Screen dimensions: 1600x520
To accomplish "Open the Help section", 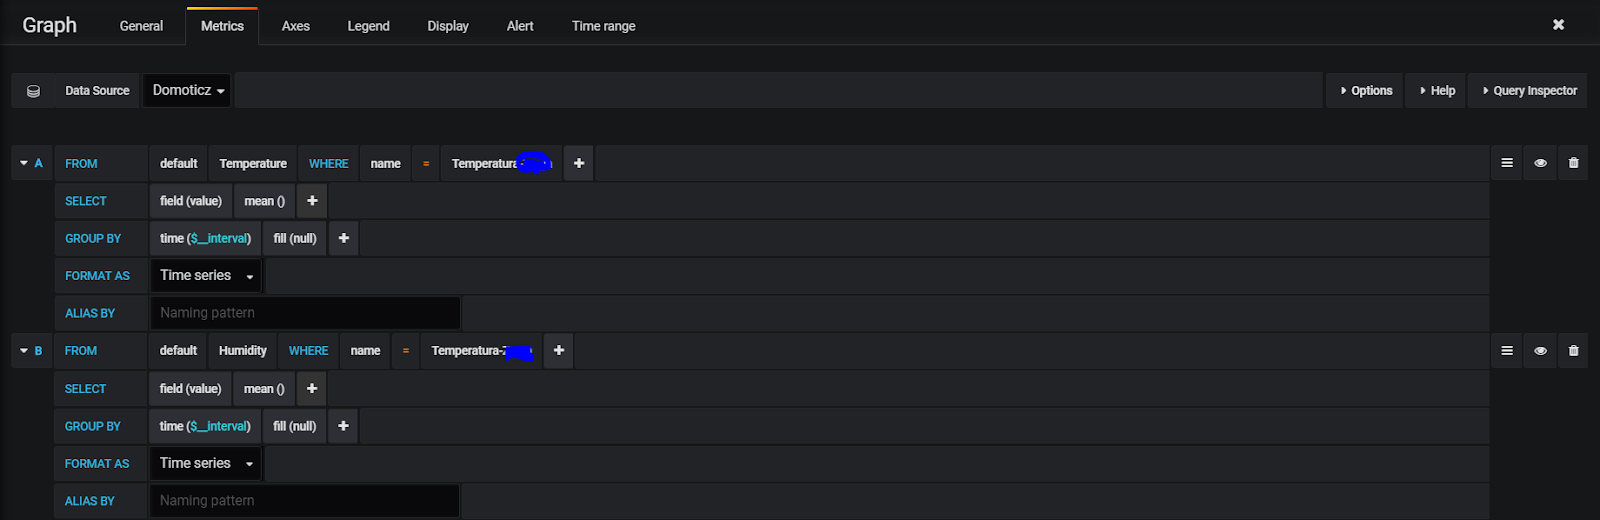I will pyautogui.click(x=1437, y=91).
